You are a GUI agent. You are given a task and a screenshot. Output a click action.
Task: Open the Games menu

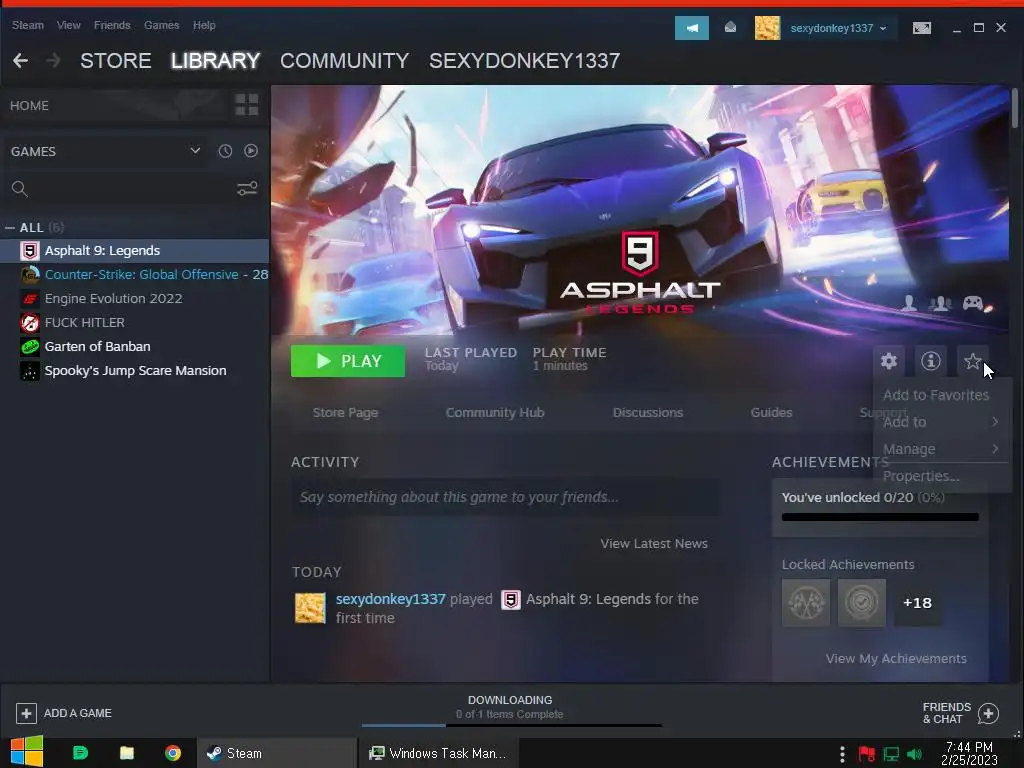(x=161, y=25)
